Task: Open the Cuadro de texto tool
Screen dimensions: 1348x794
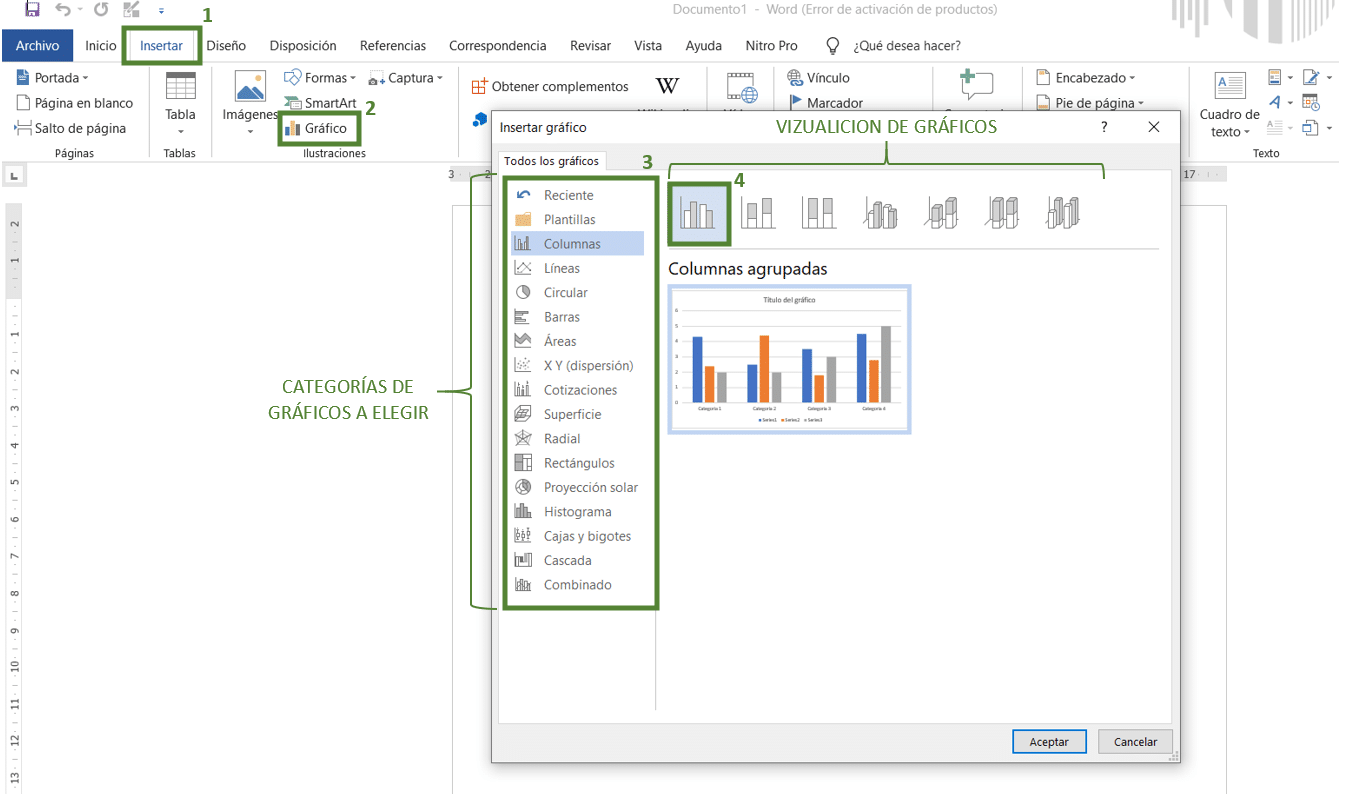Action: [x=1228, y=103]
